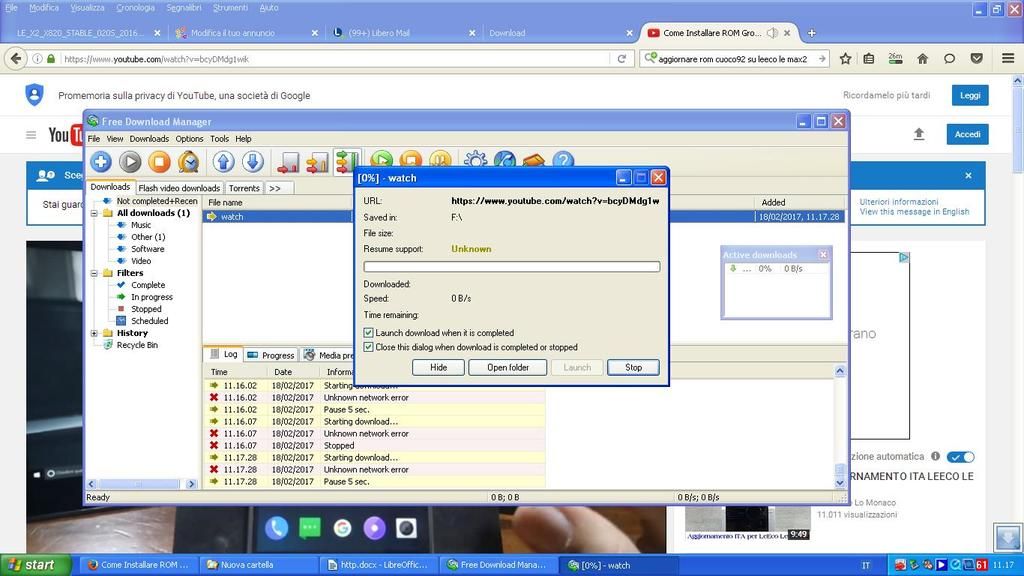Click the log pane scroll down arrow

tap(840, 482)
